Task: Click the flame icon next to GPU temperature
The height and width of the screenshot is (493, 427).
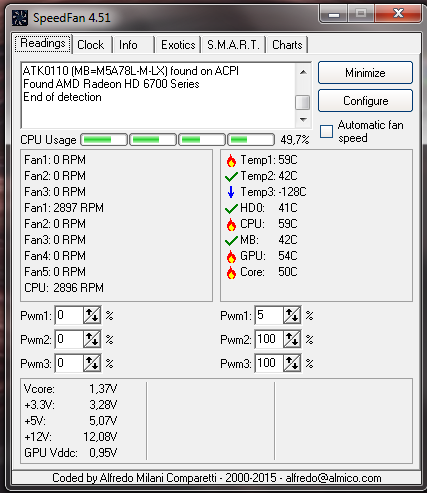Action: click(x=231, y=256)
